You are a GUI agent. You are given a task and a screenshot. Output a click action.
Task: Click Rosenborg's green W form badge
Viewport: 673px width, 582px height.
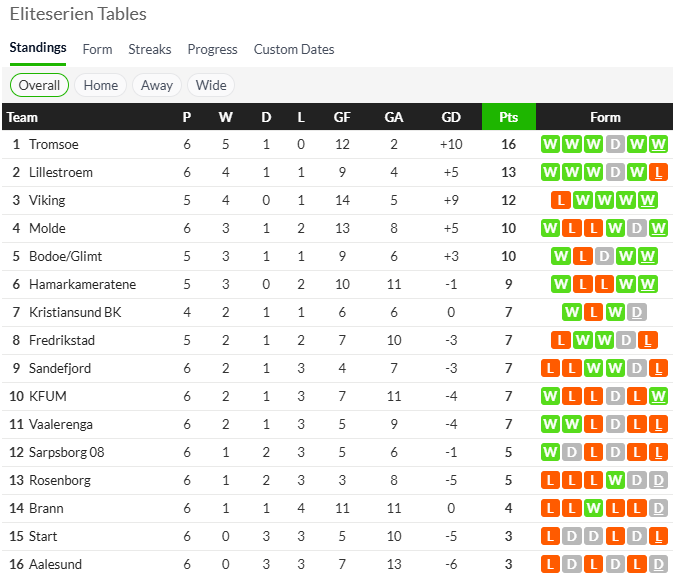(615, 480)
